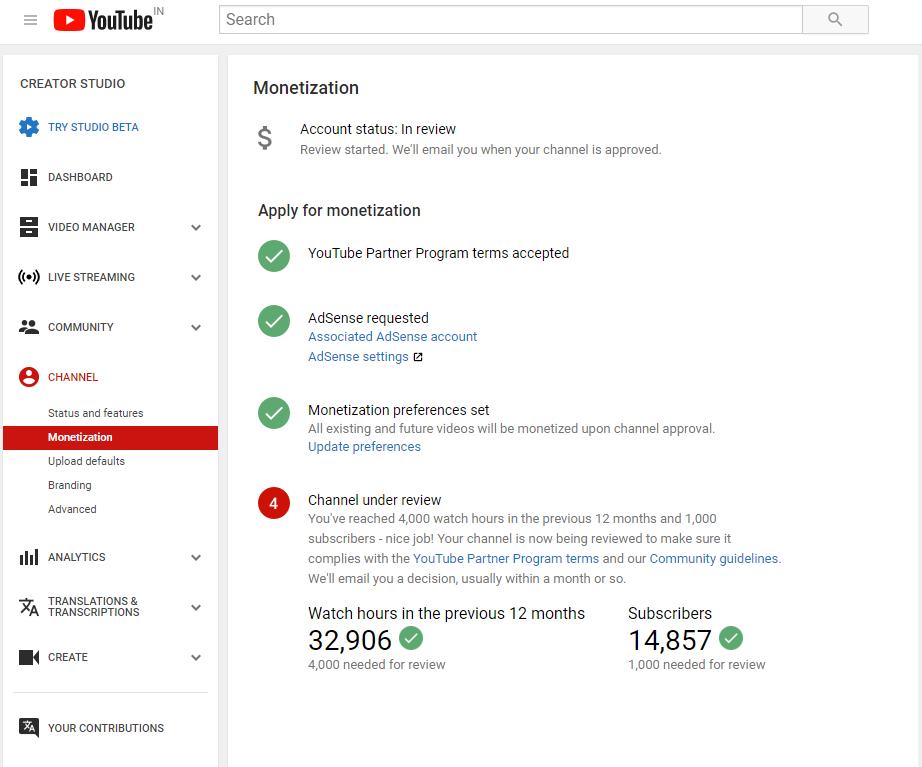
Task: Open Community guidelines link
Action: [x=714, y=558]
